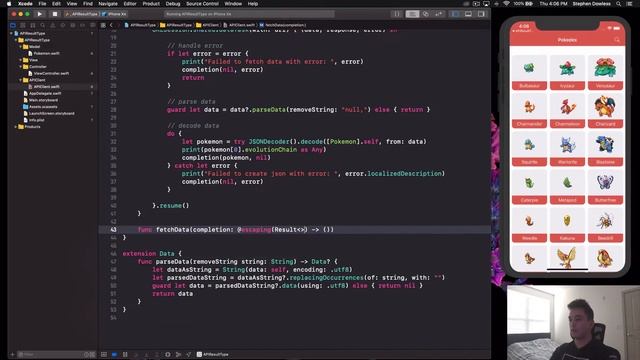Open the Debug menu

[173, 4]
